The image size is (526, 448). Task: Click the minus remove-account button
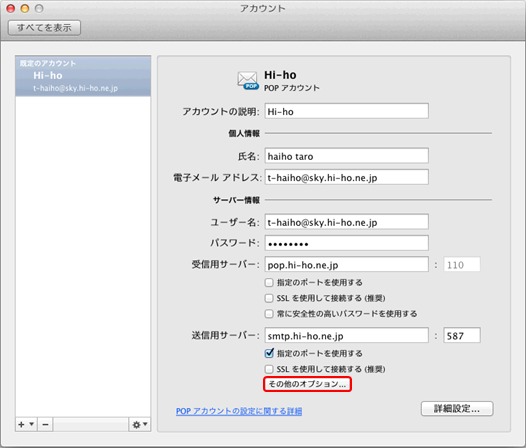[x=45, y=425]
